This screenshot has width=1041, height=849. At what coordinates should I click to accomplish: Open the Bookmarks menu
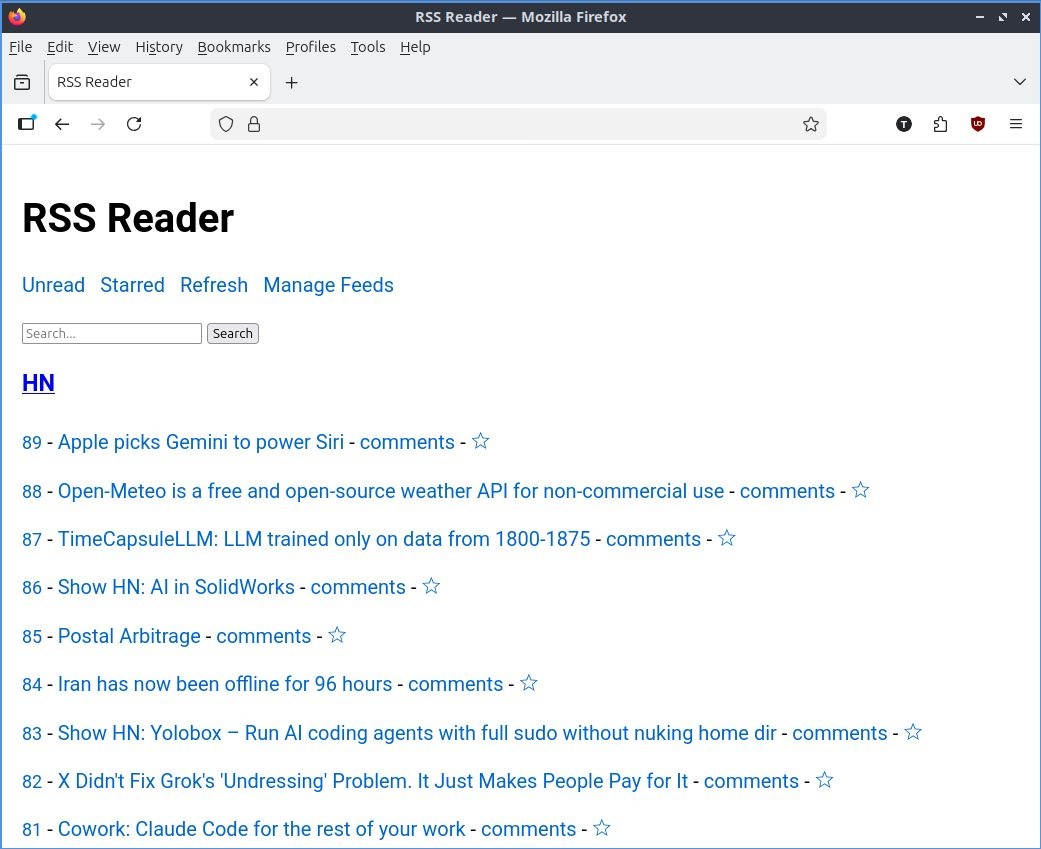tap(234, 47)
